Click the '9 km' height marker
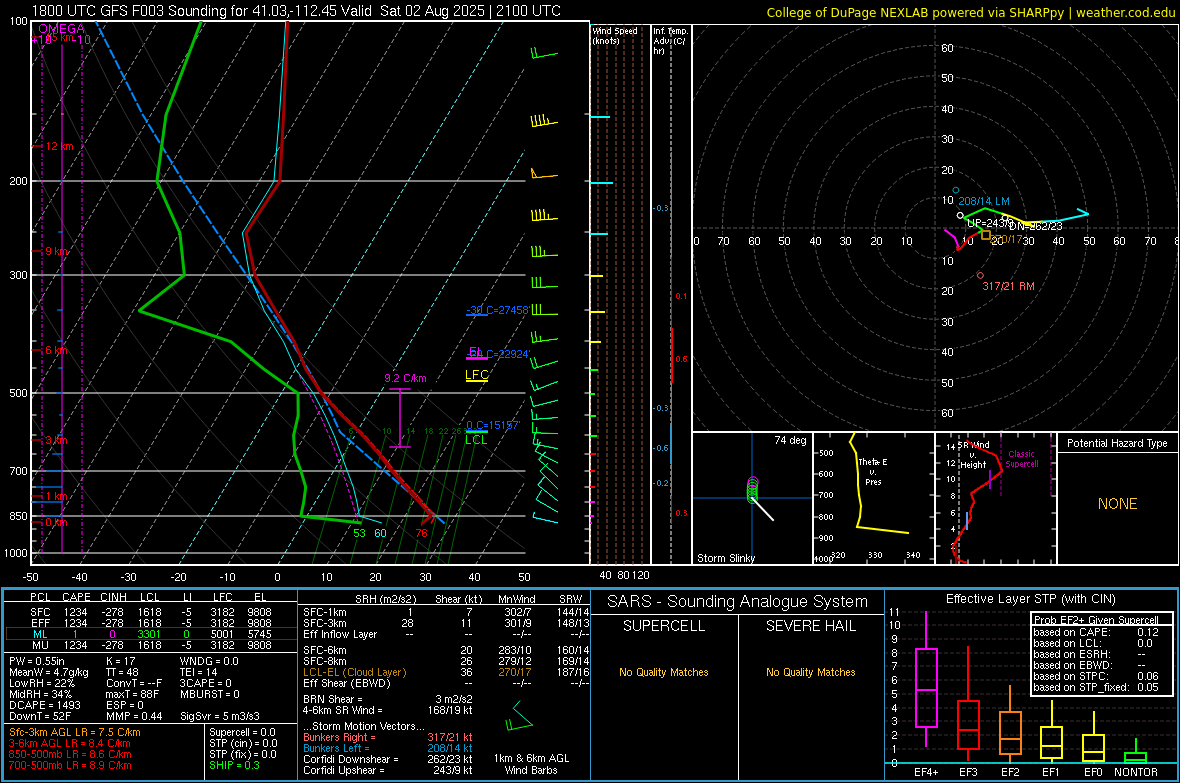1180x783 pixels. [x=56, y=251]
